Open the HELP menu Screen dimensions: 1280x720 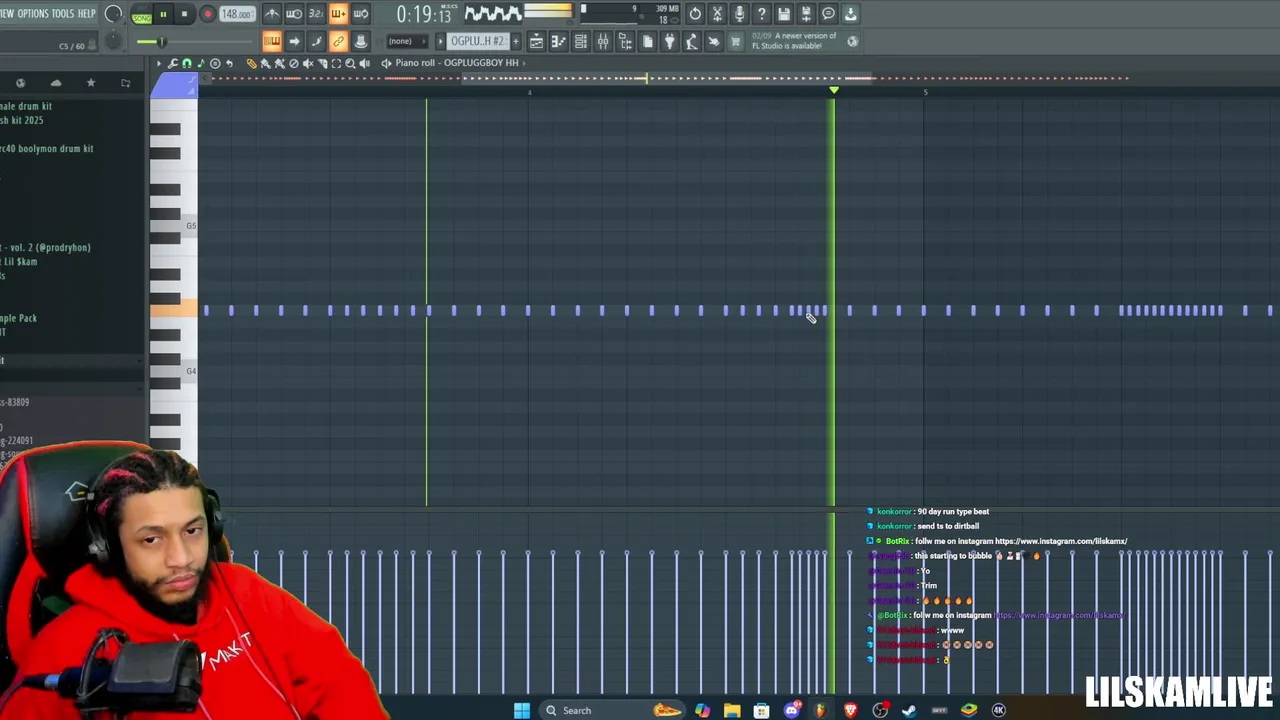pyautogui.click(x=87, y=13)
